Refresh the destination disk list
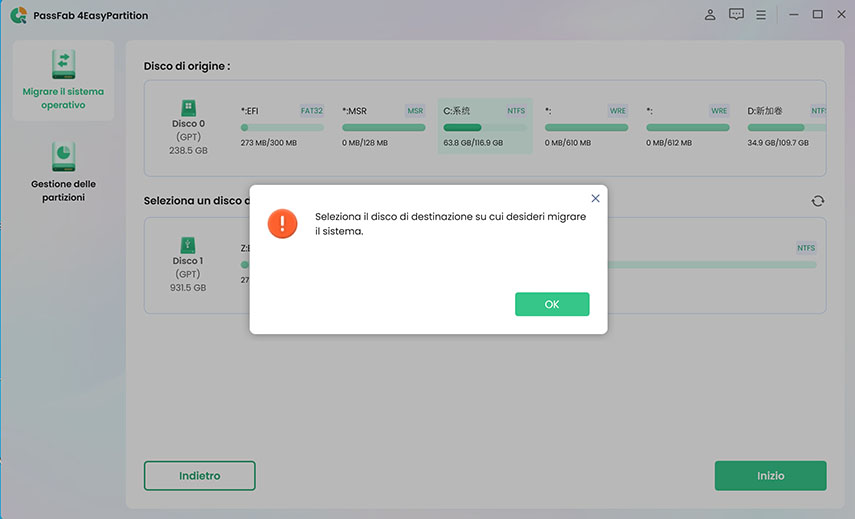Viewport: 855px width, 519px height. pyautogui.click(x=817, y=201)
